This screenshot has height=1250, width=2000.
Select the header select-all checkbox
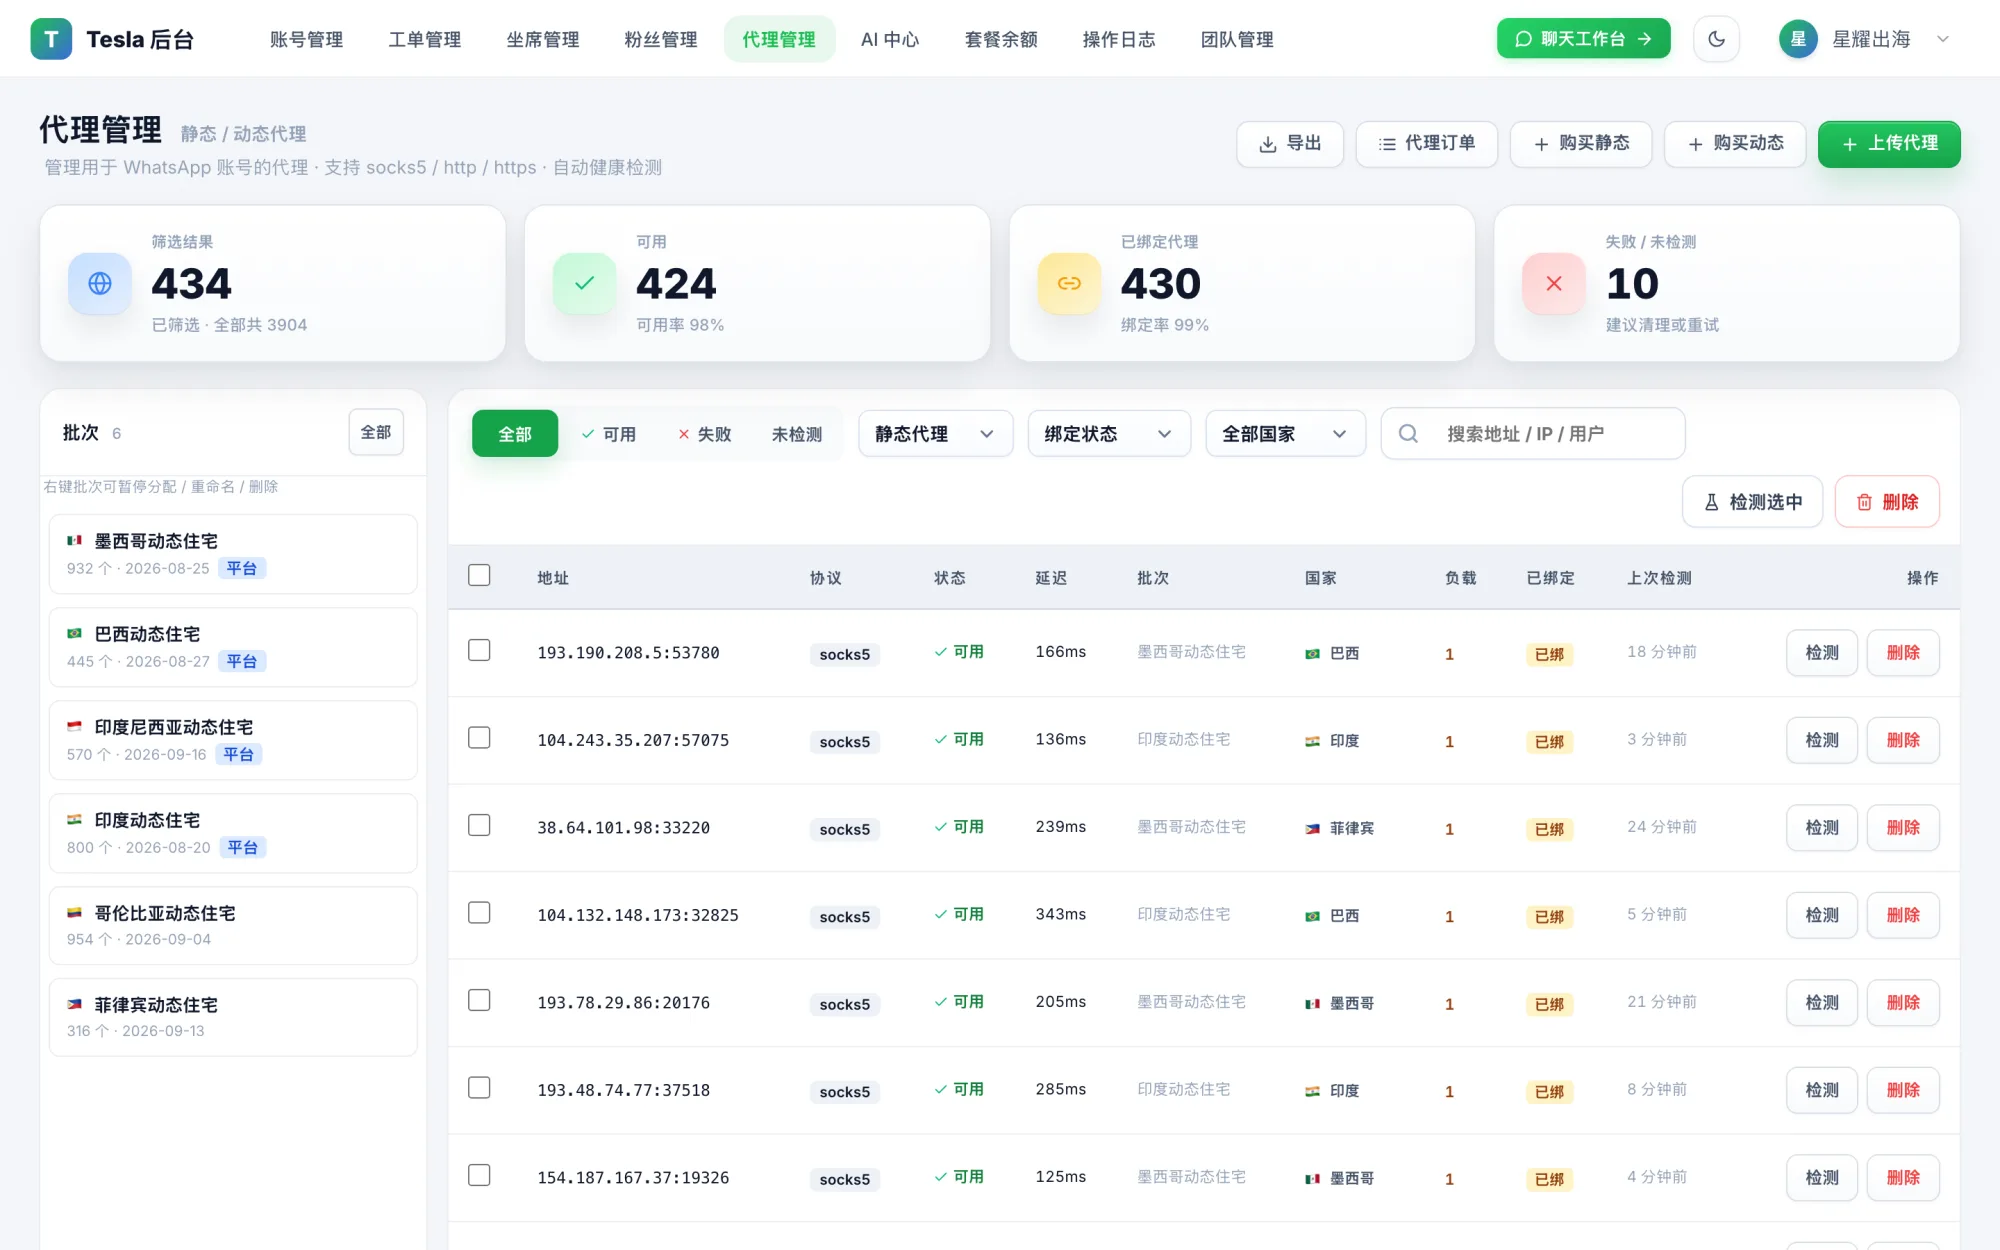coord(479,575)
